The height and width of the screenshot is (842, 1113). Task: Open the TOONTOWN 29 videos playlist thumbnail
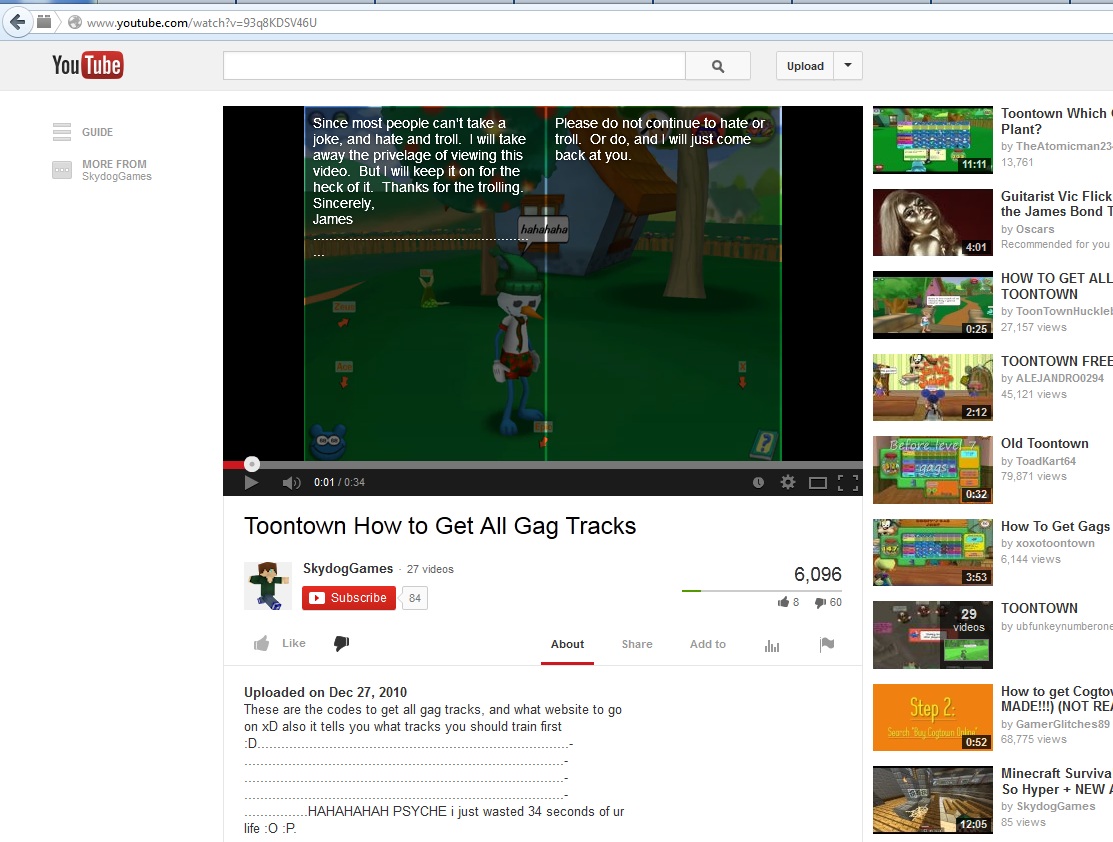[933, 635]
